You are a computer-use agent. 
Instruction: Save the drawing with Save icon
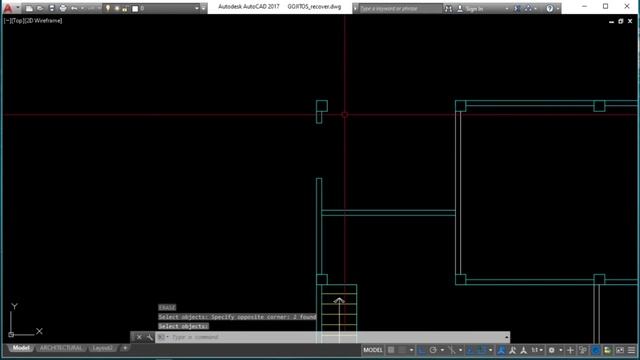[52, 8]
